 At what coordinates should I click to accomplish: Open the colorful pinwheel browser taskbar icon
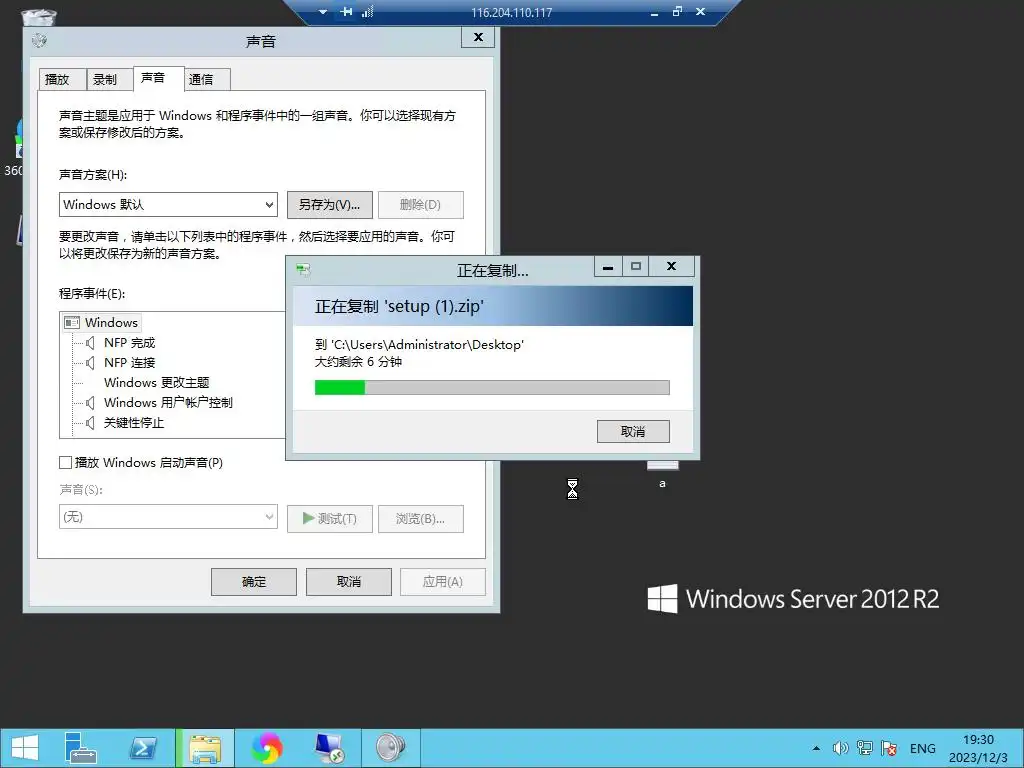pyautogui.click(x=267, y=748)
